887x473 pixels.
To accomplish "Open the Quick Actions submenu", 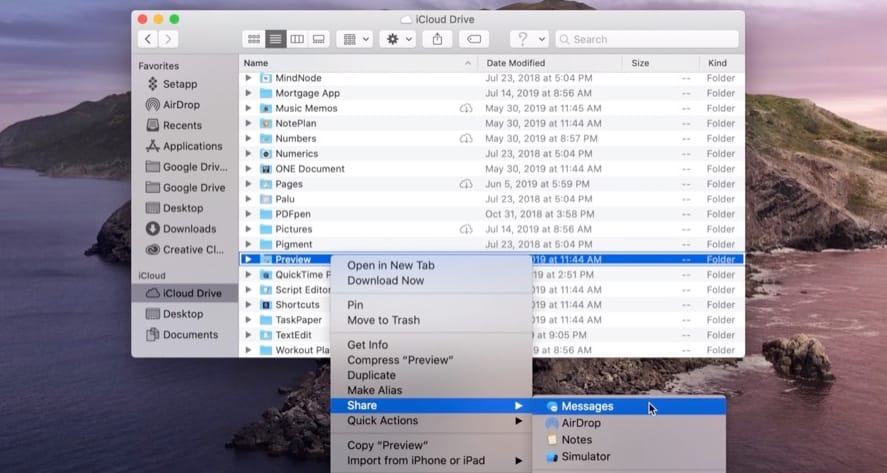I will click(431, 421).
